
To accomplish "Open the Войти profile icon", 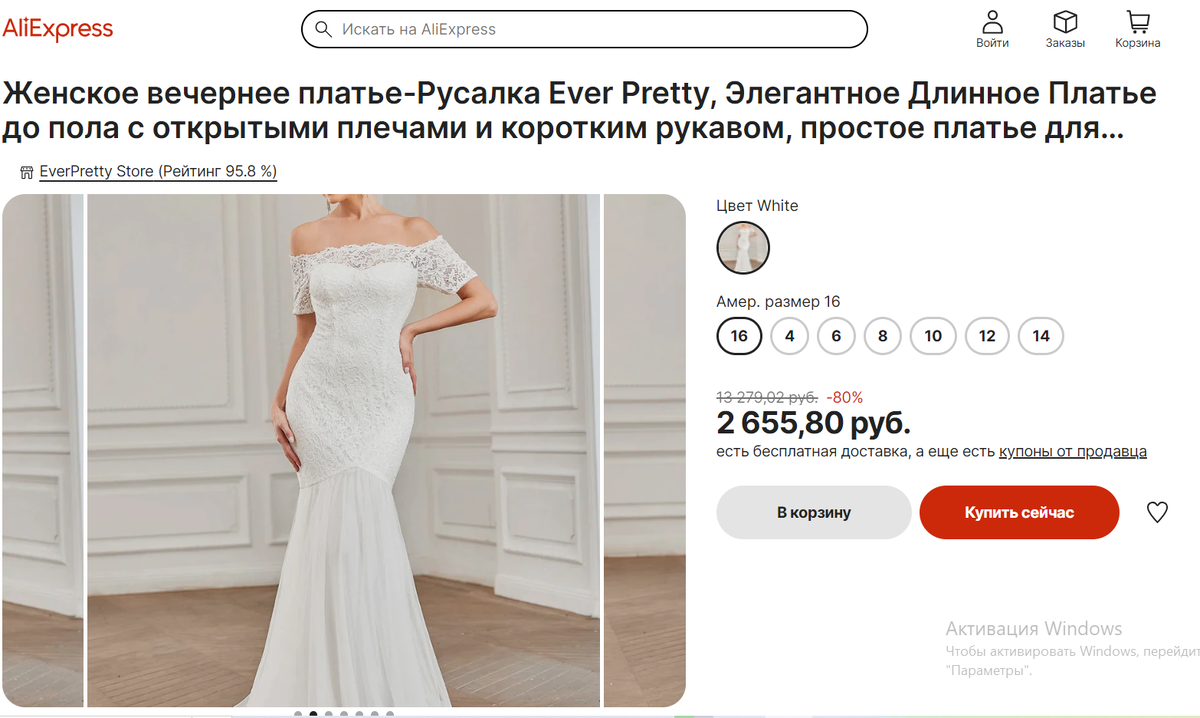I will (x=992, y=21).
